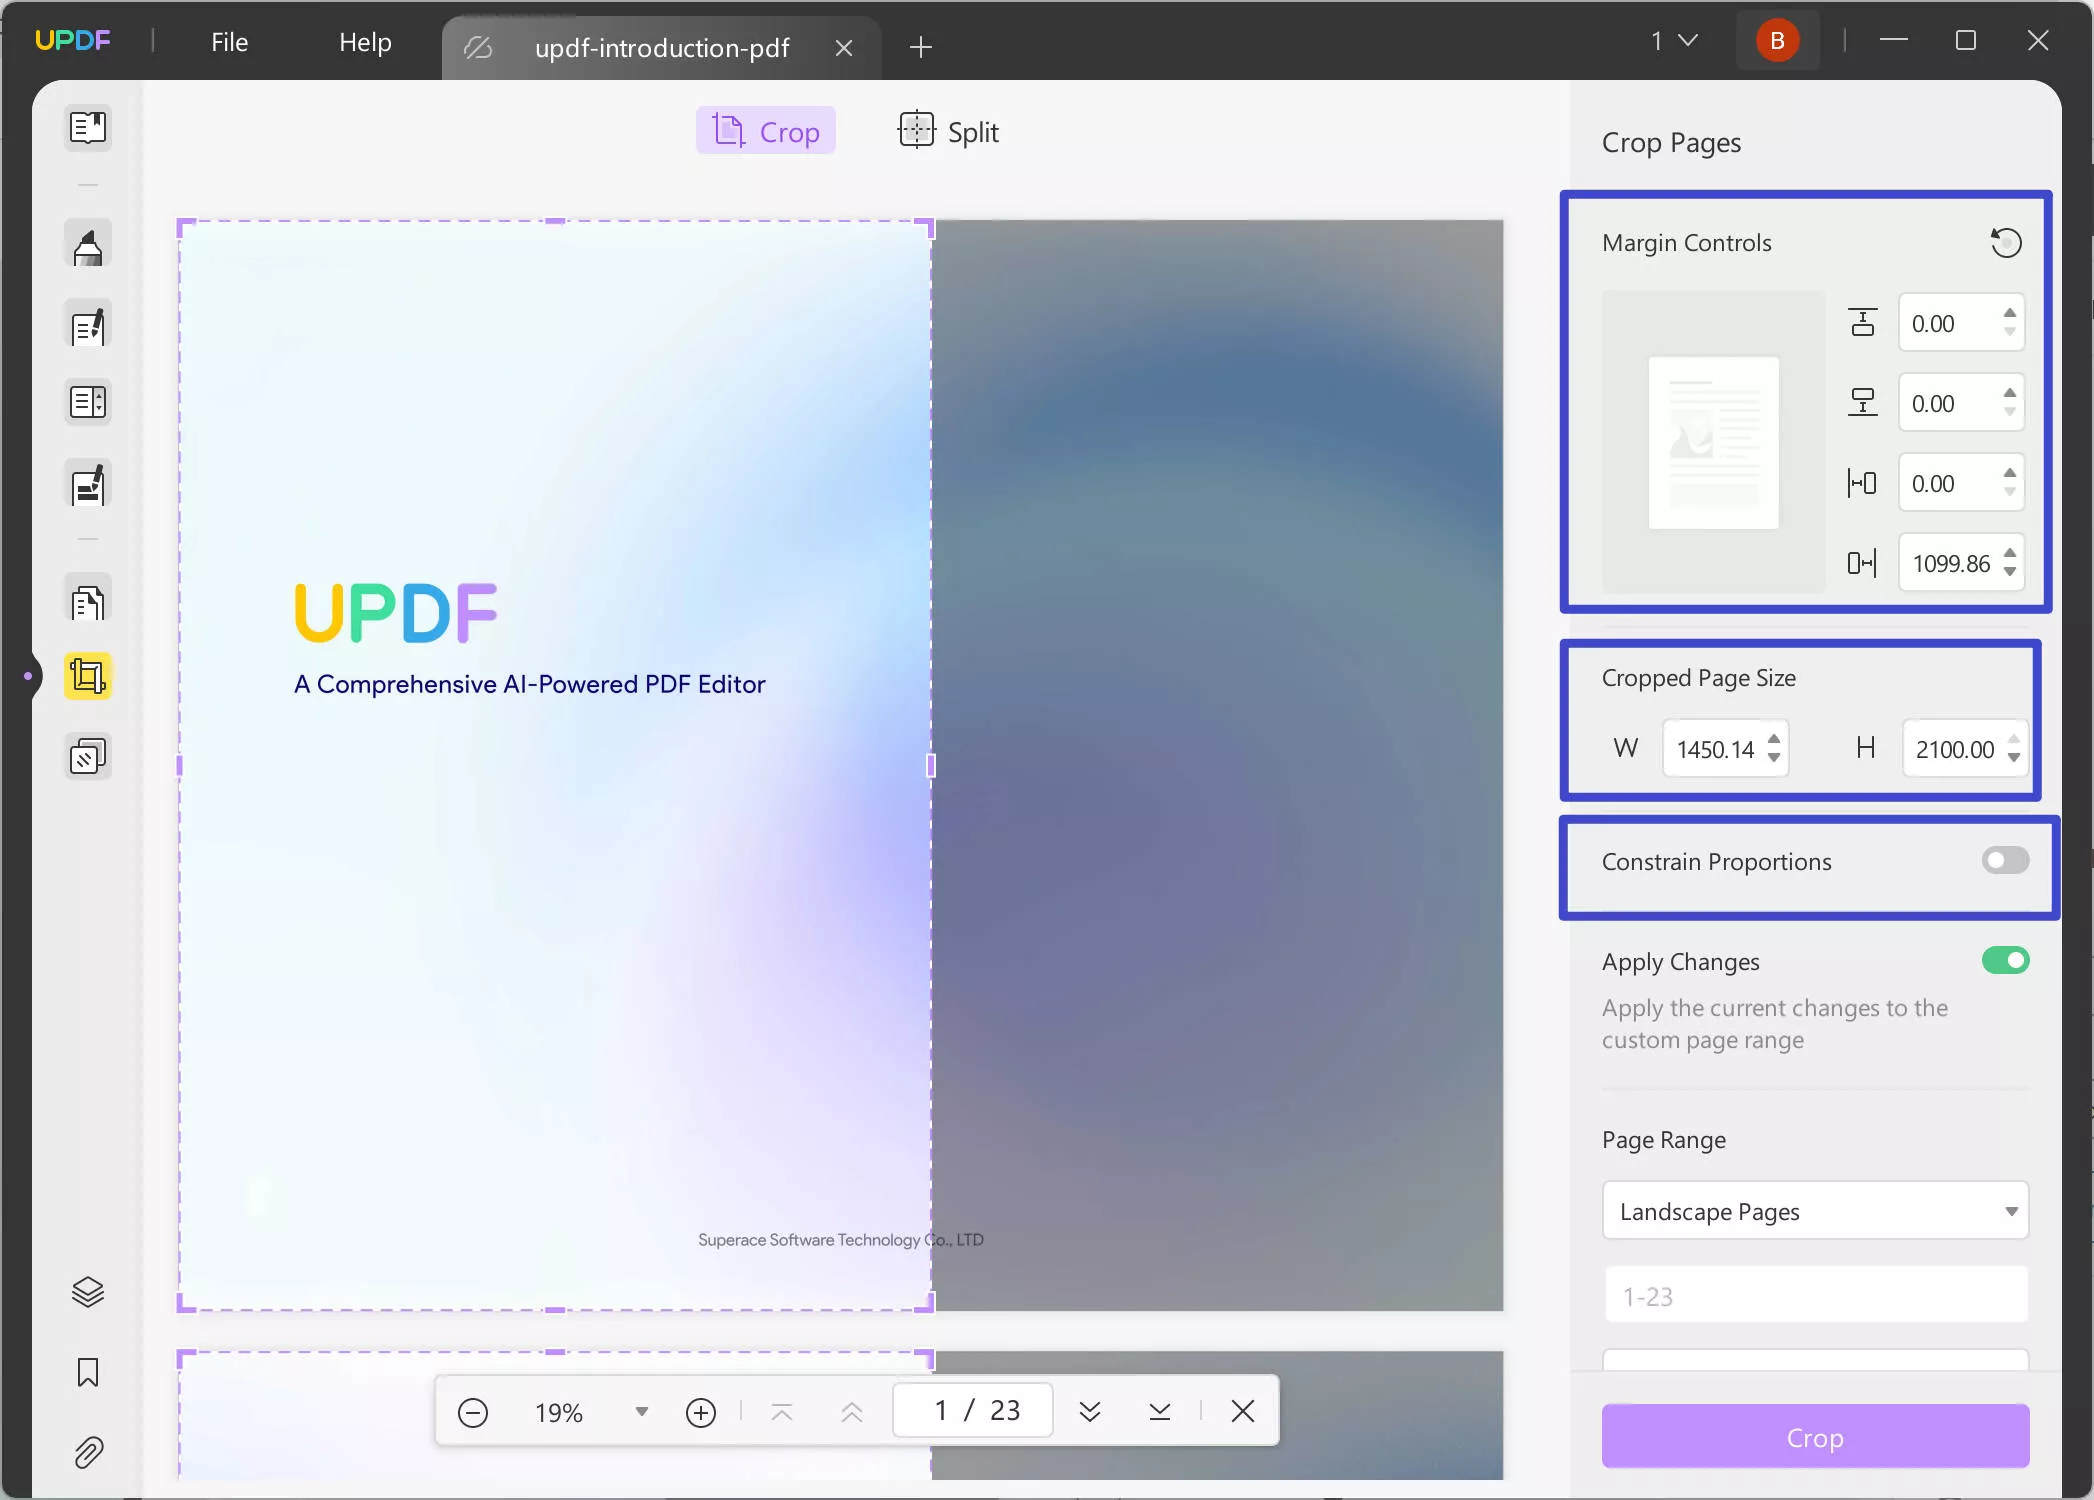The height and width of the screenshot is (1500, 2094).
Task: Open the Help menu
Action: 365,42
